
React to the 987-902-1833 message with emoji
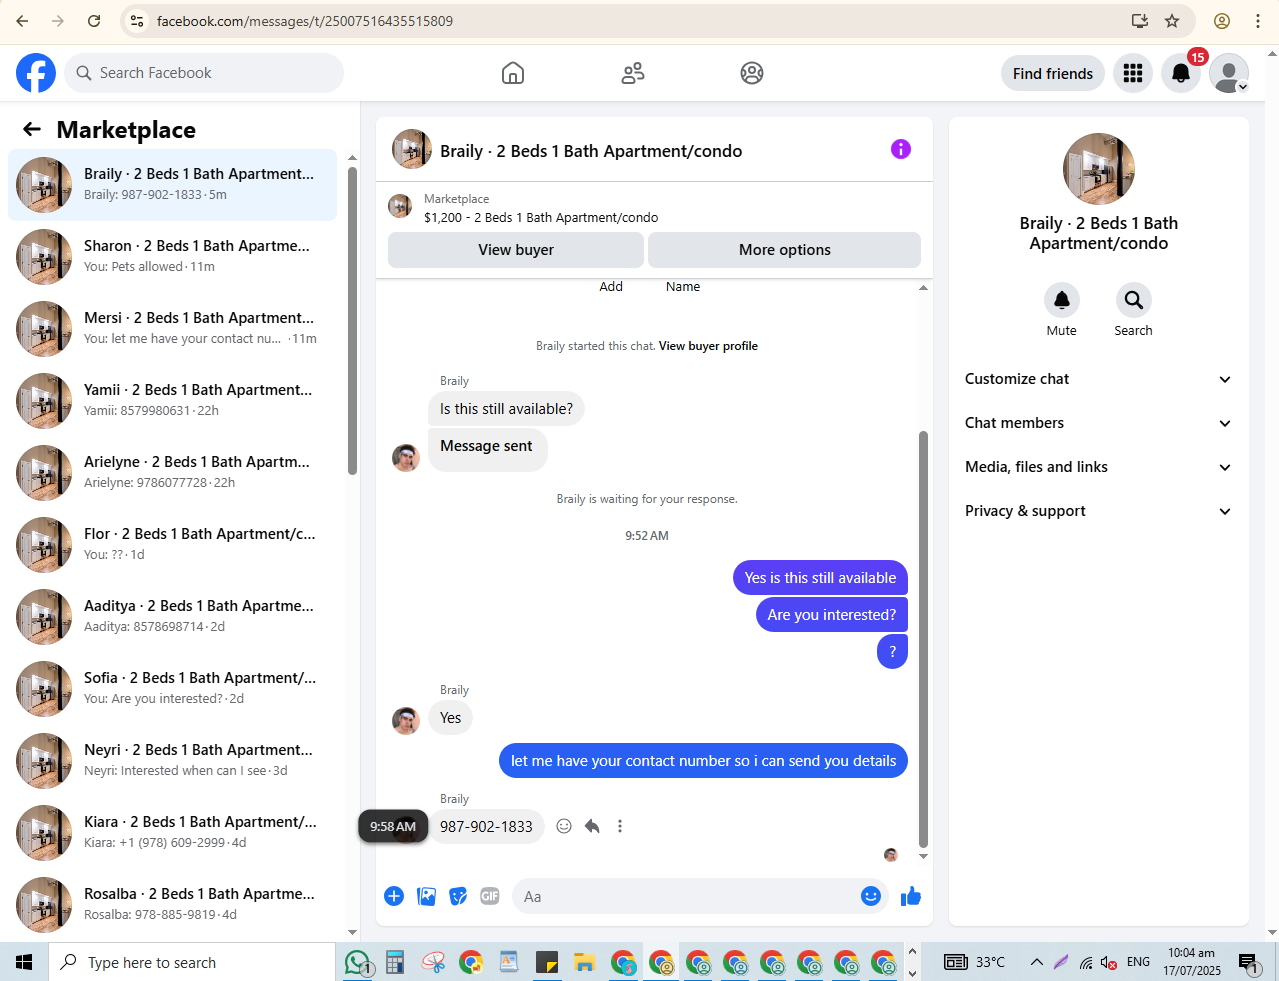click(564, 826)
